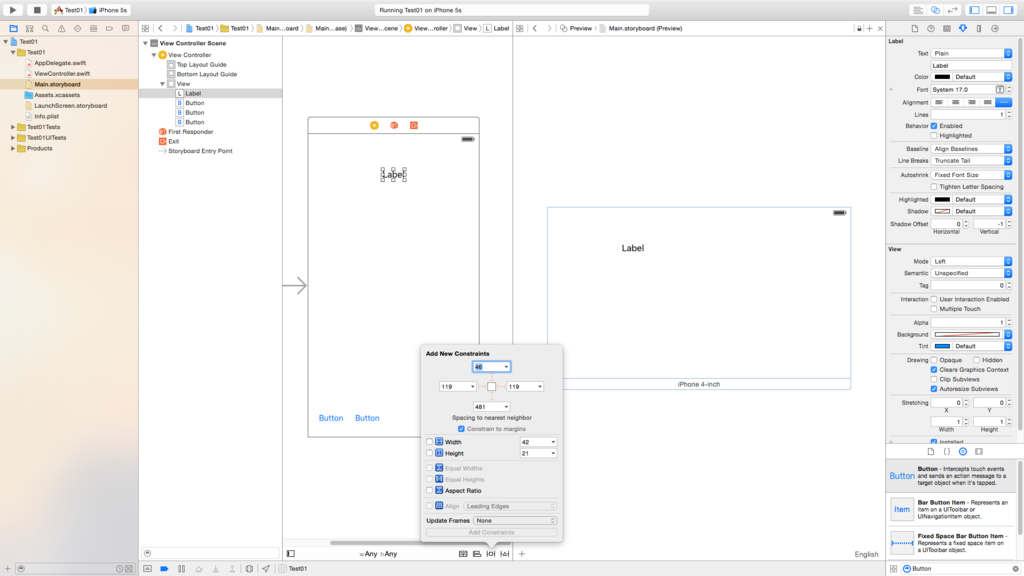Open the Breakpoint navigator icon
Screen dimensions: 1024x576
click(x=109, y=28)
